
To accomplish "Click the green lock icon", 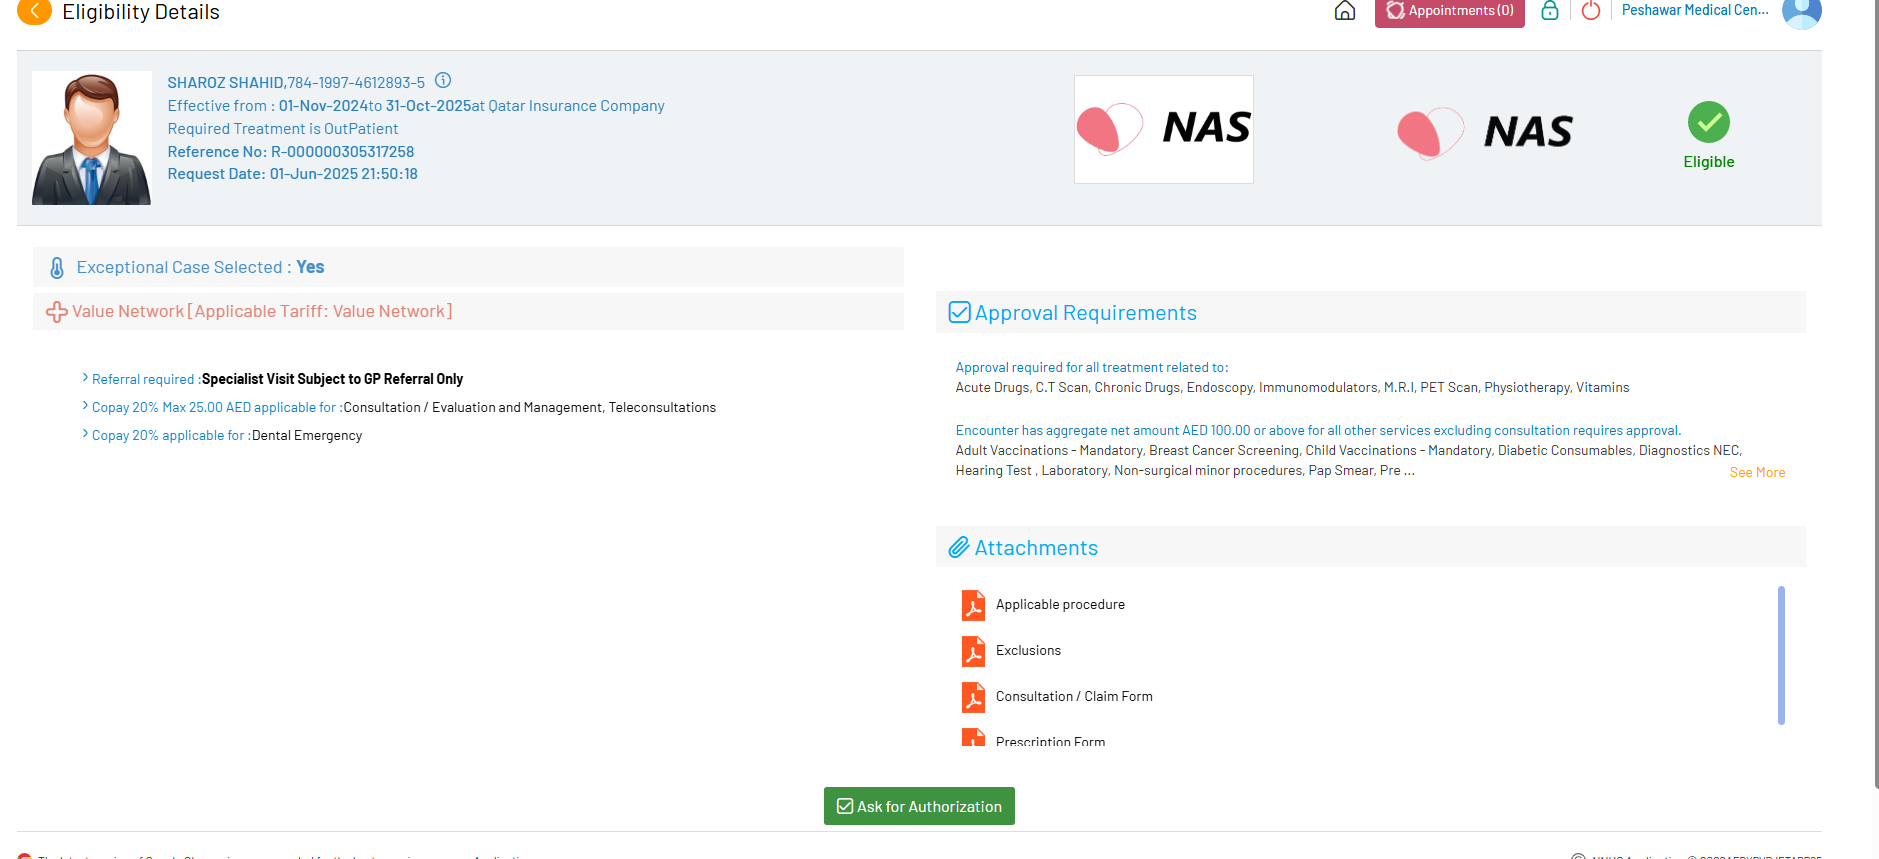I will (x=1549, y=11).
